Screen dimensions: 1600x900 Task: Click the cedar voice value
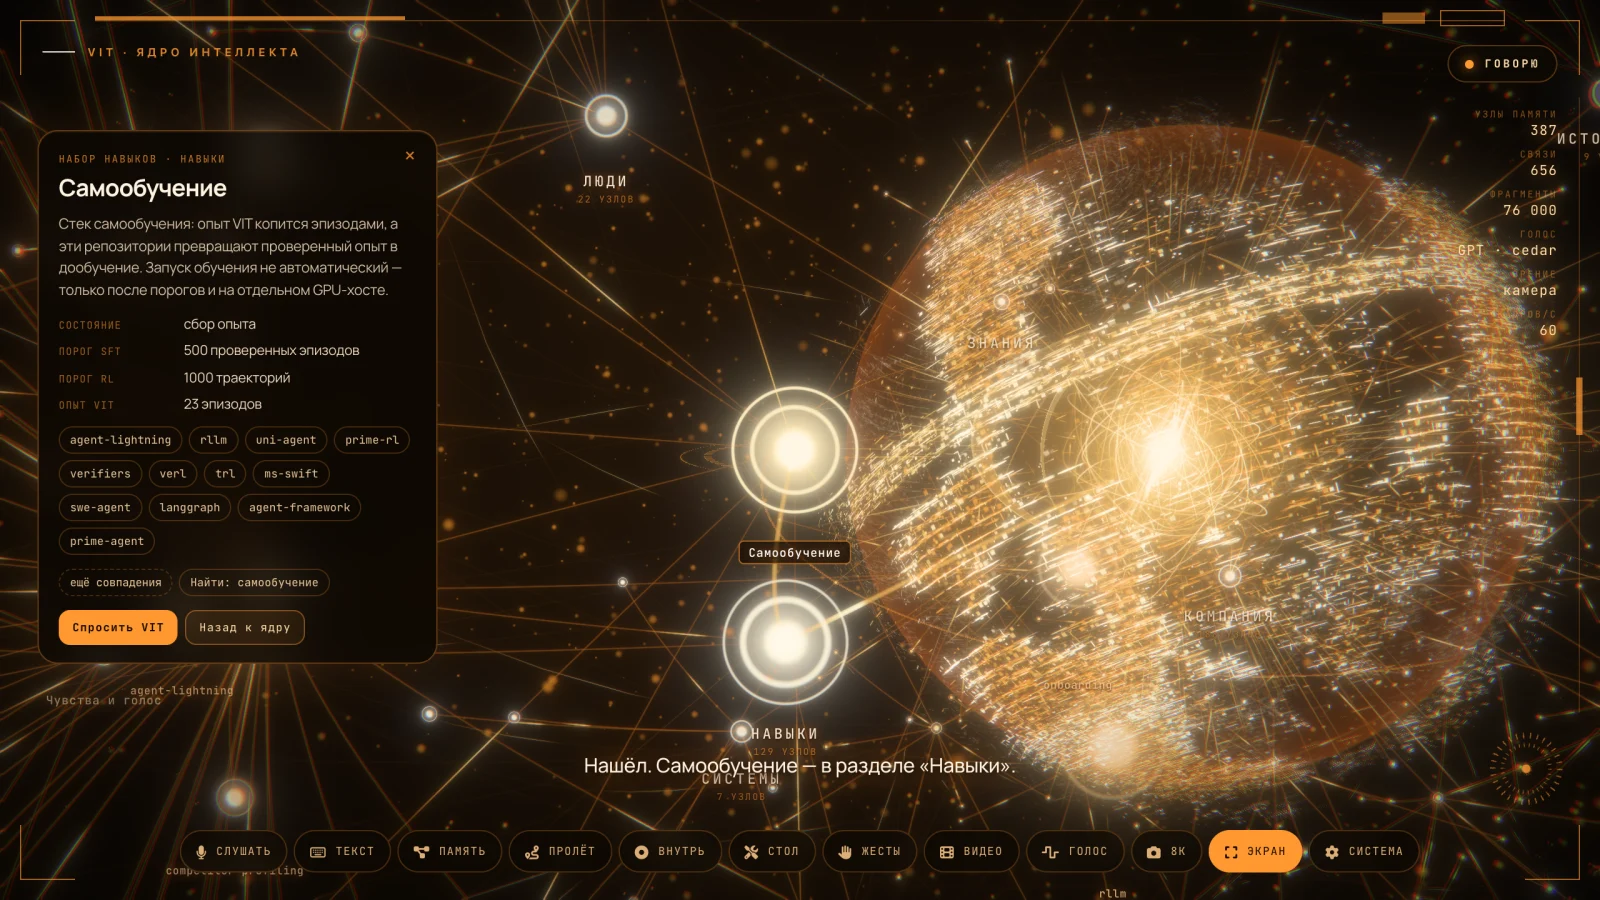(1534, 251)
